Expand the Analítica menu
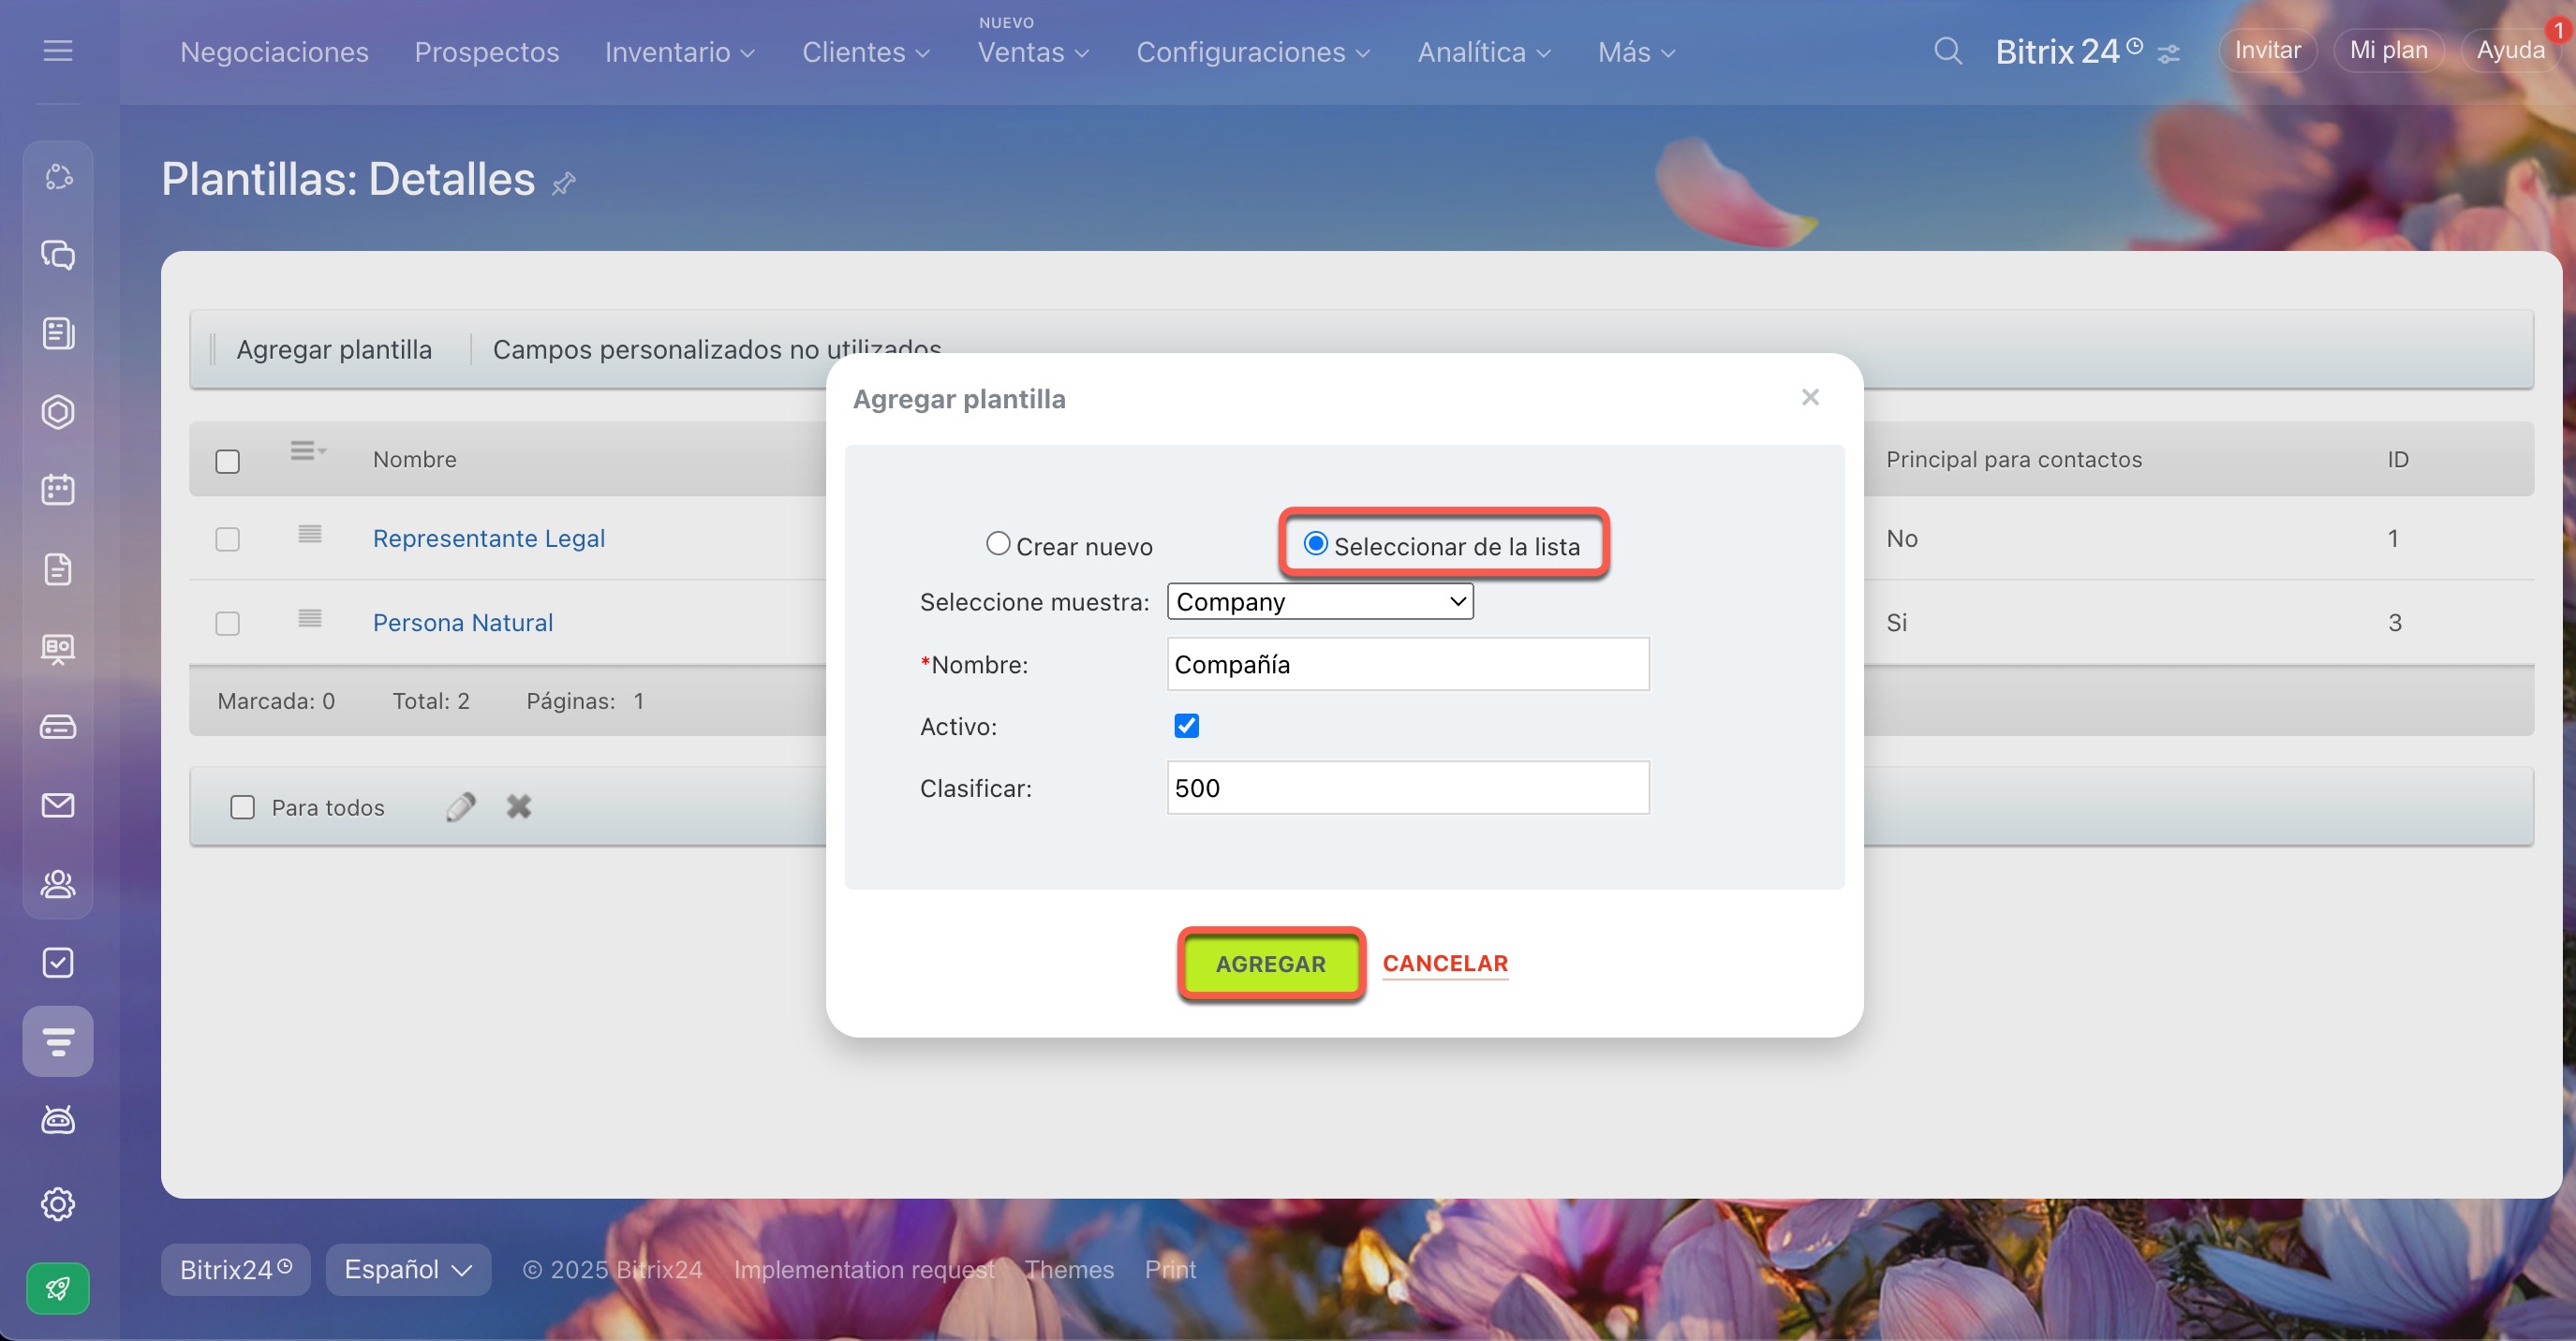This screenshot has width=2576, height=1341. (1484, 52)
